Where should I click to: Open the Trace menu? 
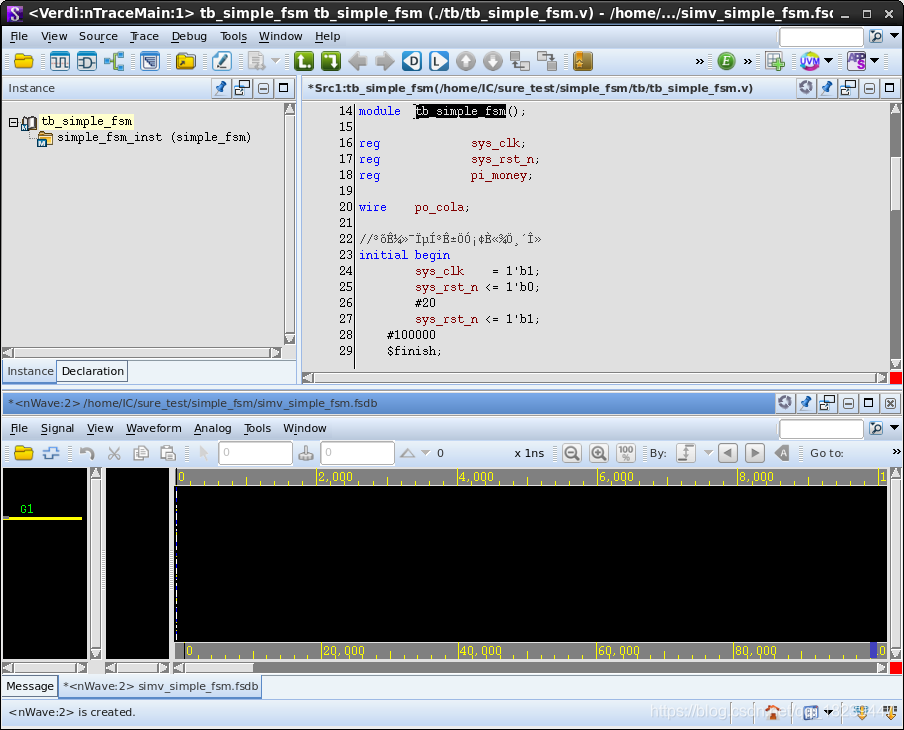click(x=144, y=36)
